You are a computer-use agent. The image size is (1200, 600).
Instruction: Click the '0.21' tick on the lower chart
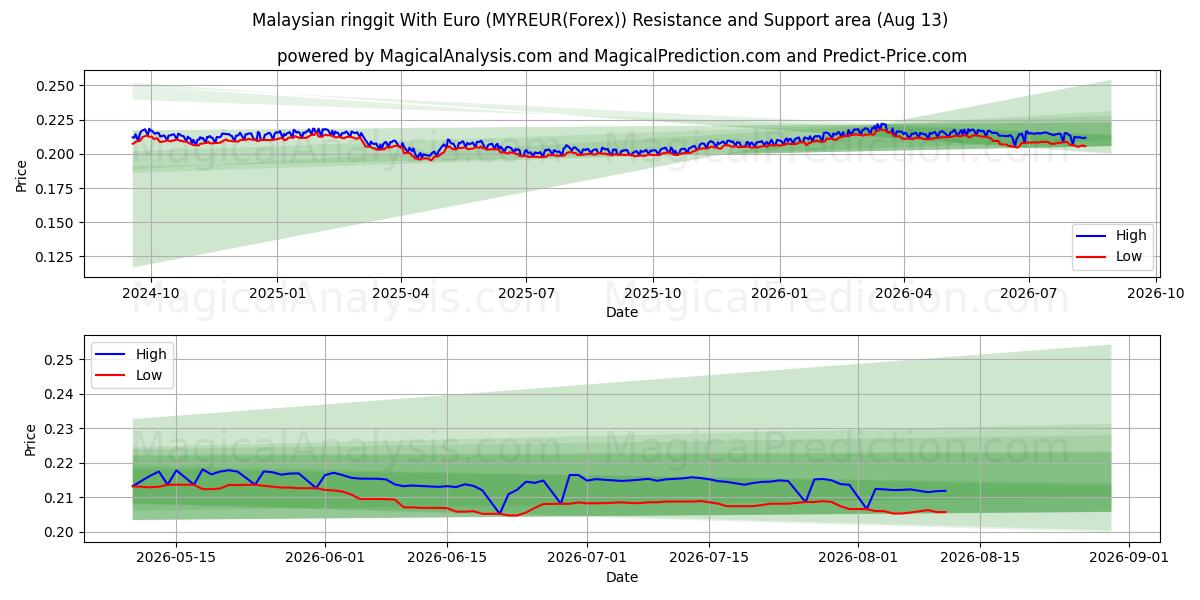coord(61,498)
